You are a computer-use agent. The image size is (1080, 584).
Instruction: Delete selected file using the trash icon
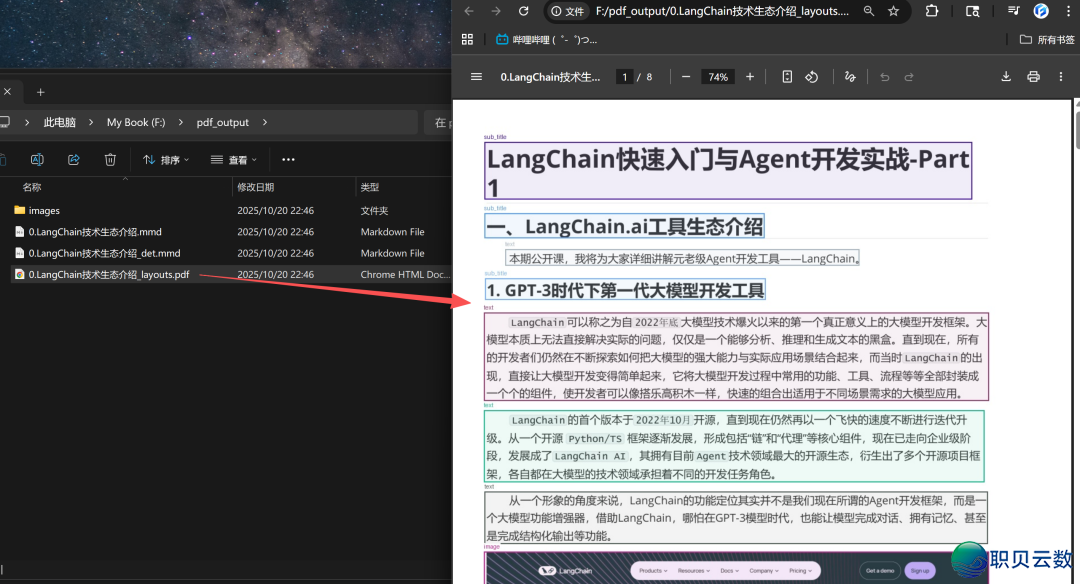point(110,159)
